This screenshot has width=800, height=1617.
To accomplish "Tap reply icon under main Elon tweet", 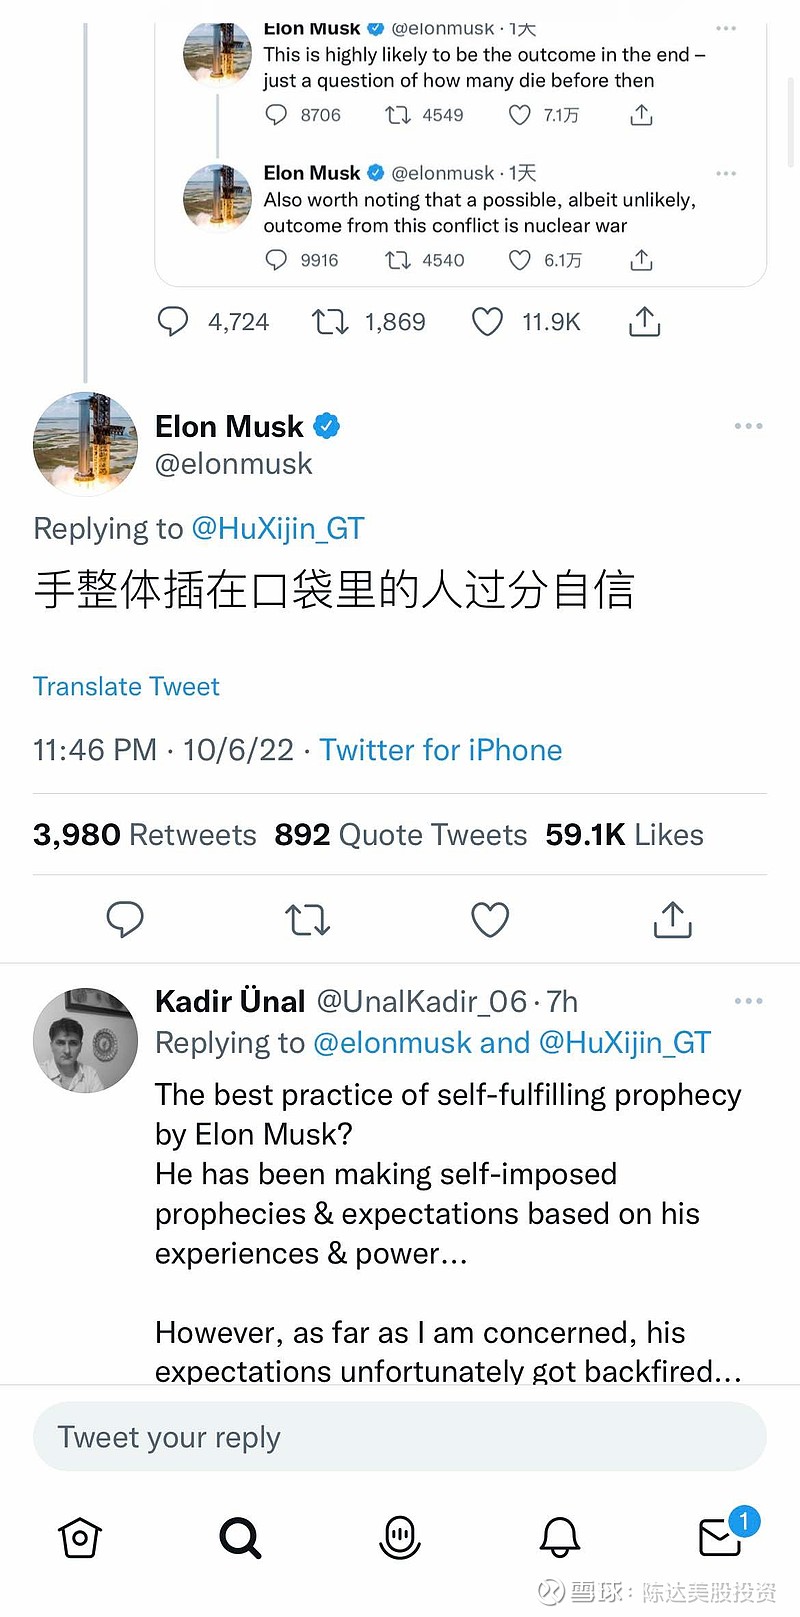I will 125,919.
